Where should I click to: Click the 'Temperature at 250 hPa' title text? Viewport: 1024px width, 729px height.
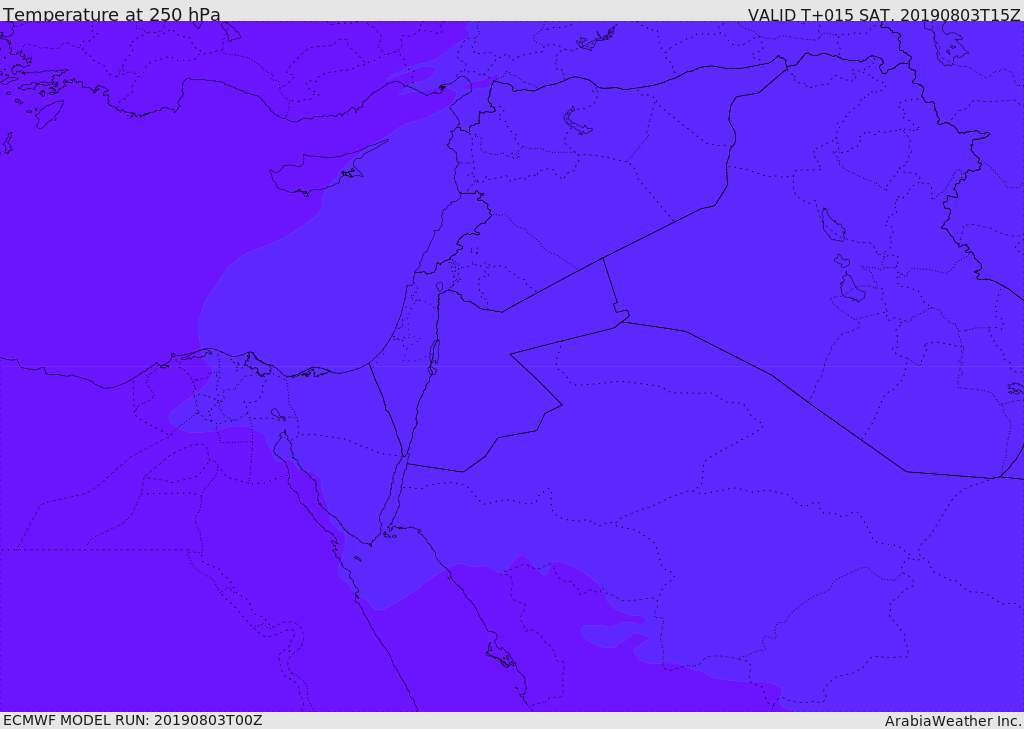point(112,14)
